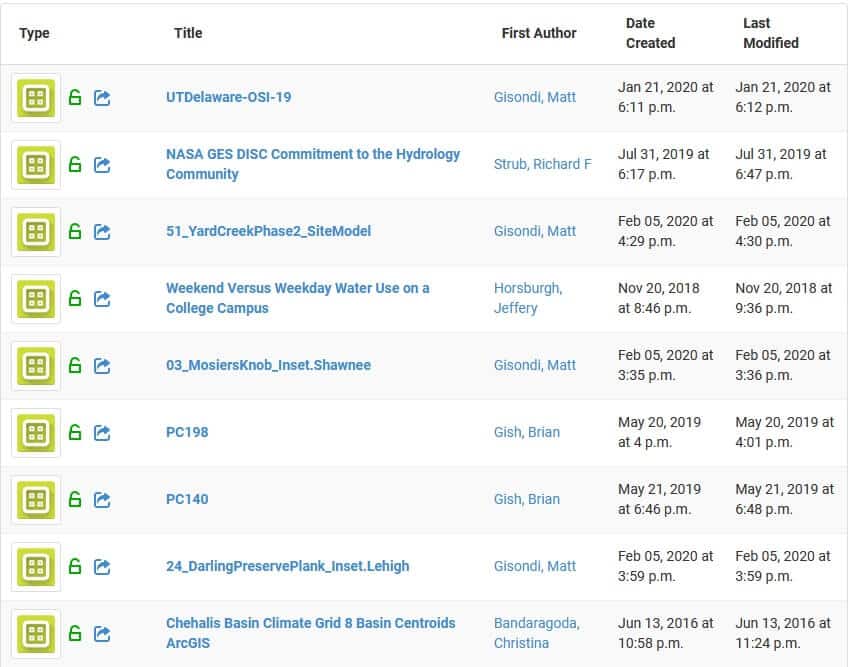The width and height of the screenshot is (851, 667).
Task: View author Bandaragoda, Christina profile
Action: 537,633
